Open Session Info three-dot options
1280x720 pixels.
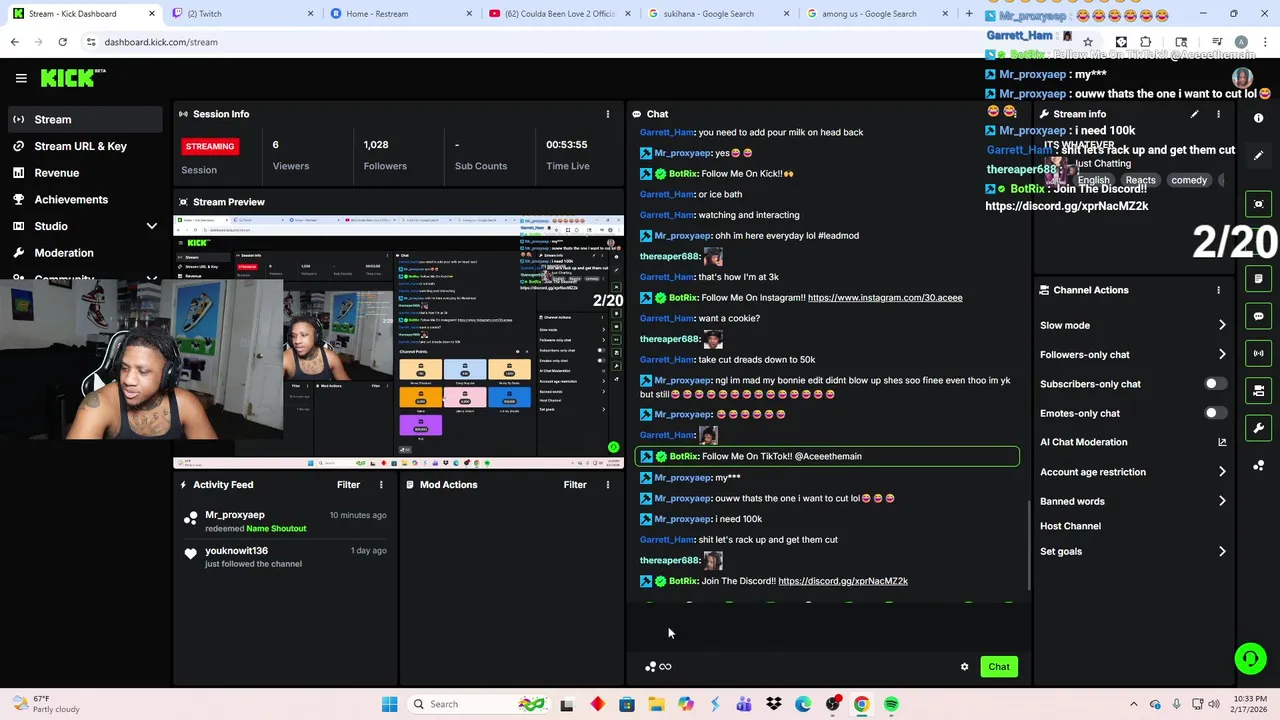(x=607, y=114)
